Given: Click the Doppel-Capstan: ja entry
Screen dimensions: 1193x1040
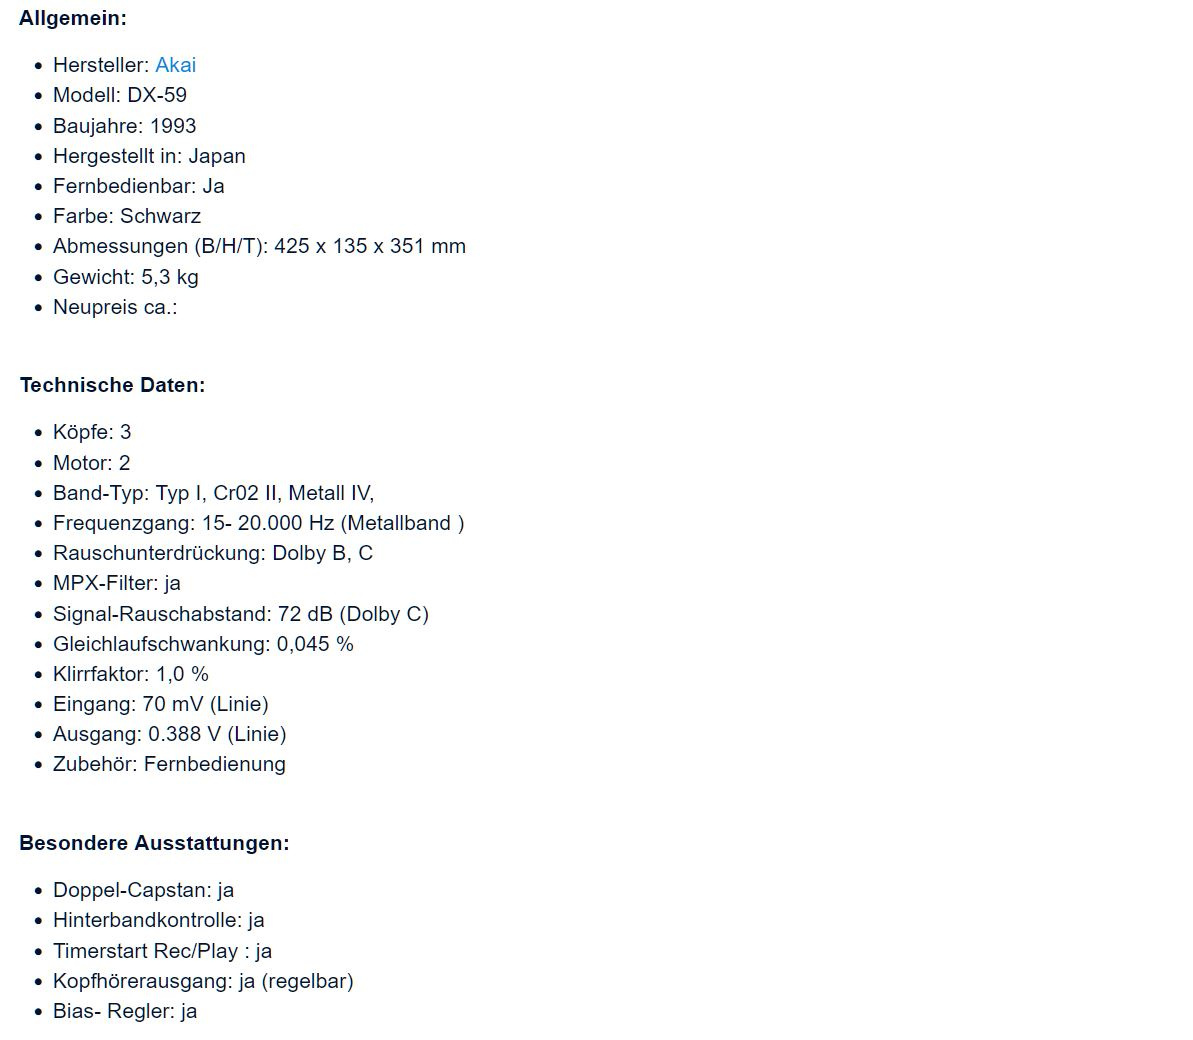Looking at the screenshot, I should coord(143,890).
